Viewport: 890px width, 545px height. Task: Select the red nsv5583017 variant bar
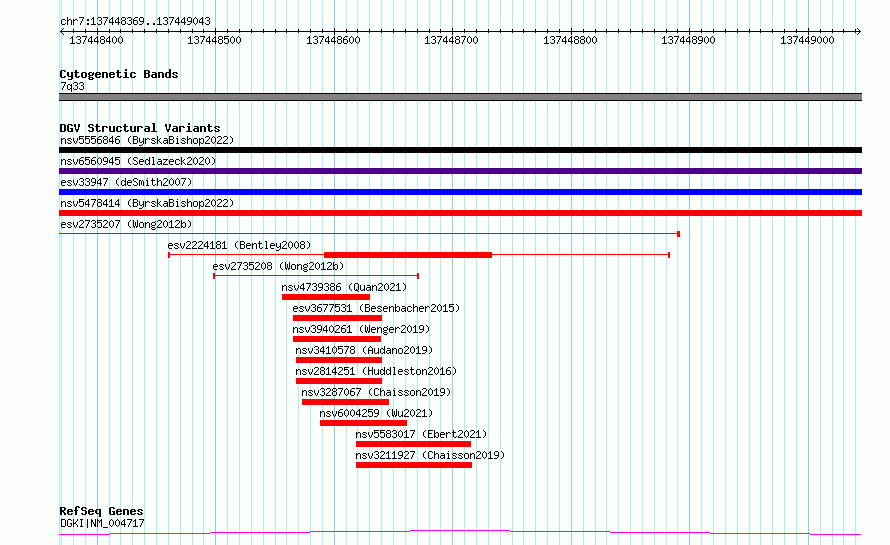pos(413,444)
